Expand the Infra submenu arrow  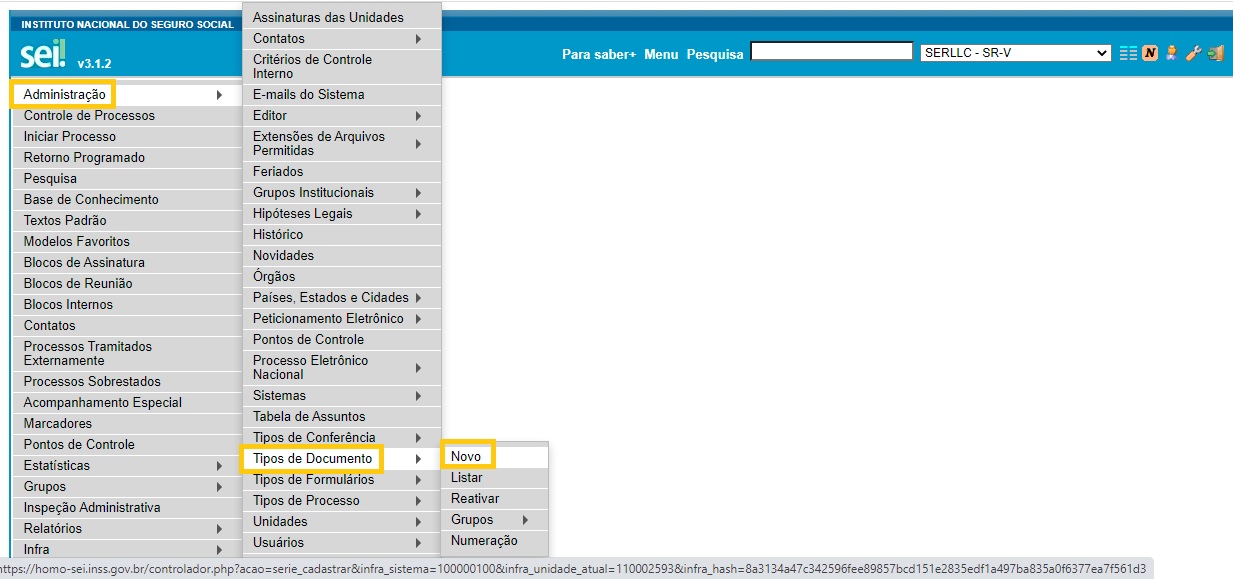pyautogui.click(x=219, y=550)
